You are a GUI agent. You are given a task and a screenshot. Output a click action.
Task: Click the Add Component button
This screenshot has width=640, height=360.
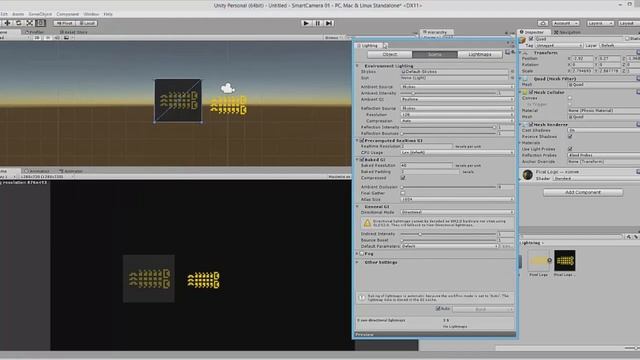(x=583, y=192)
